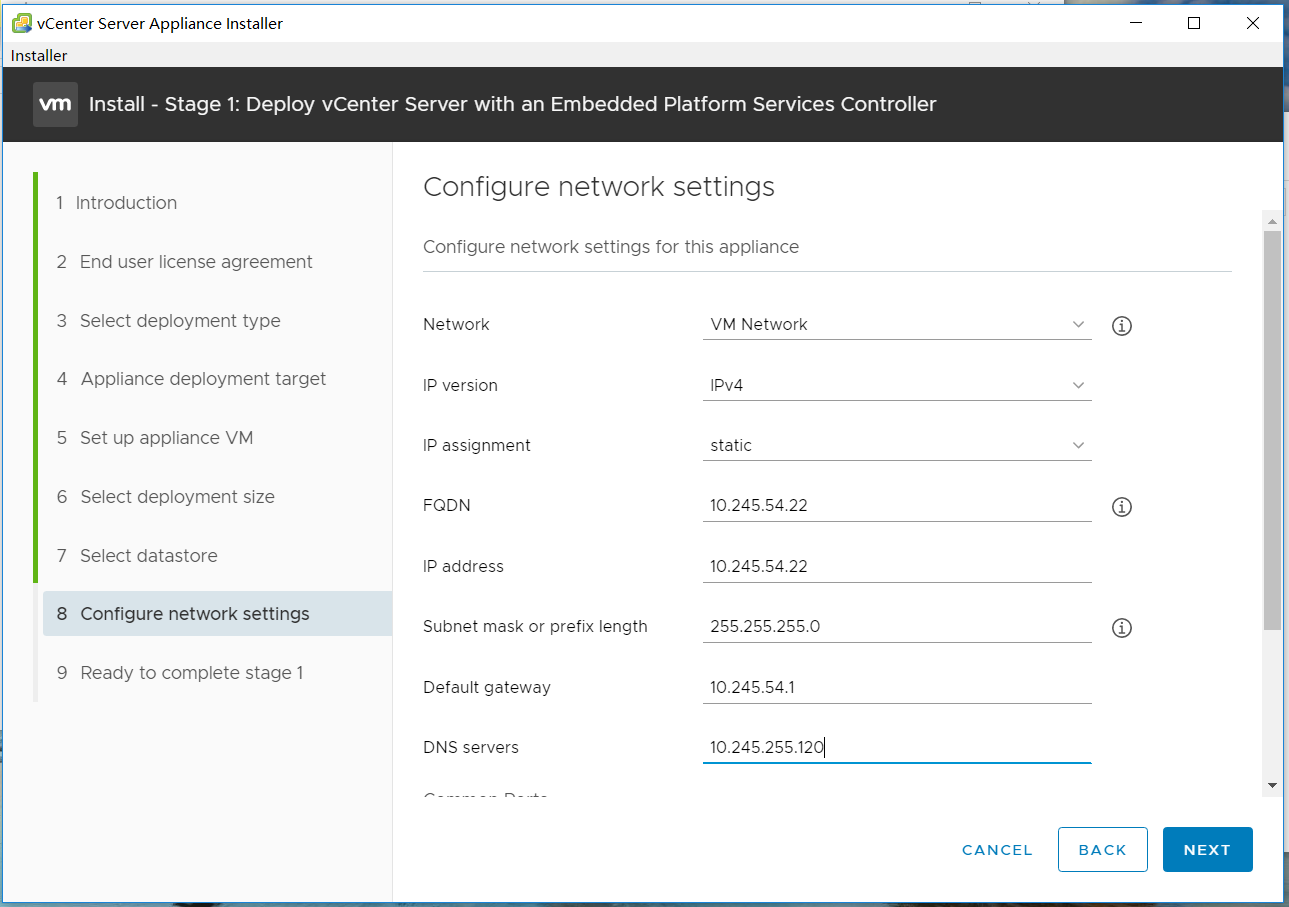Click the scrollbar up arrow

pyautogui.click(x=1272, y=221)
